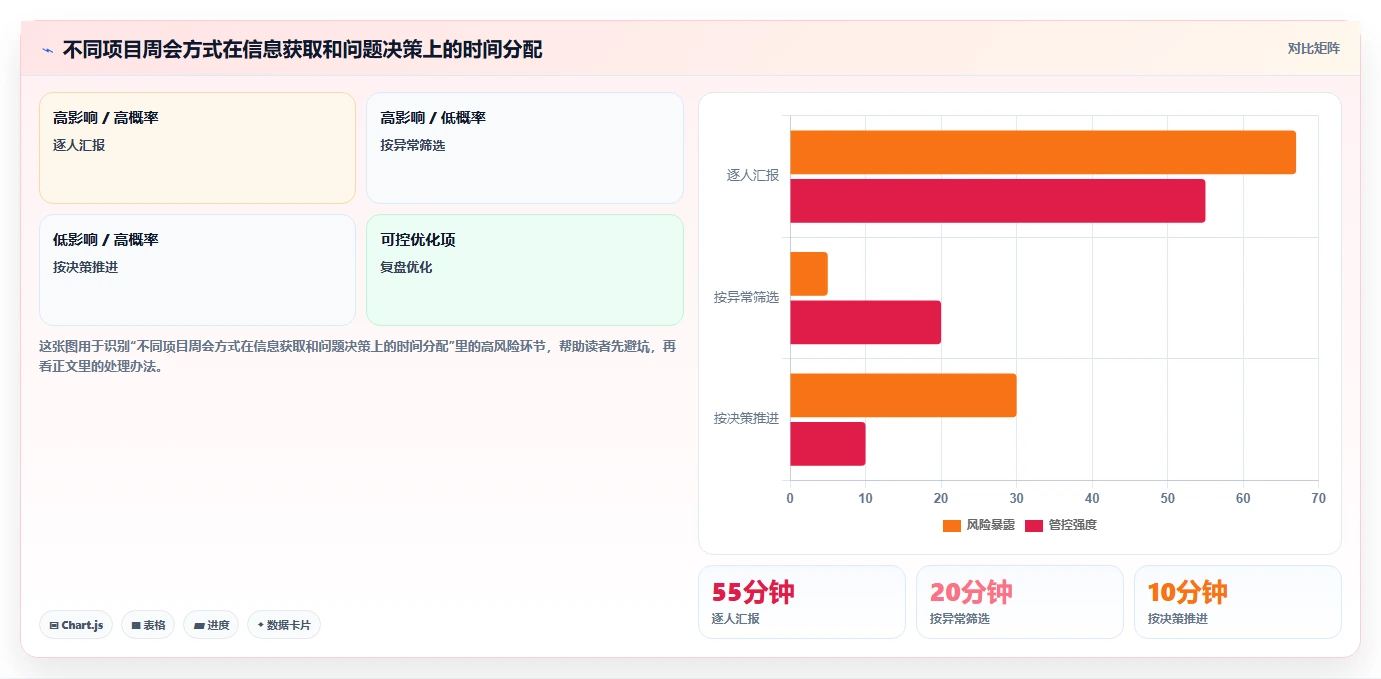This screenshot has height=679, width=1381.
Task: Click the Chart.js tag
Action: pos(76,625)
